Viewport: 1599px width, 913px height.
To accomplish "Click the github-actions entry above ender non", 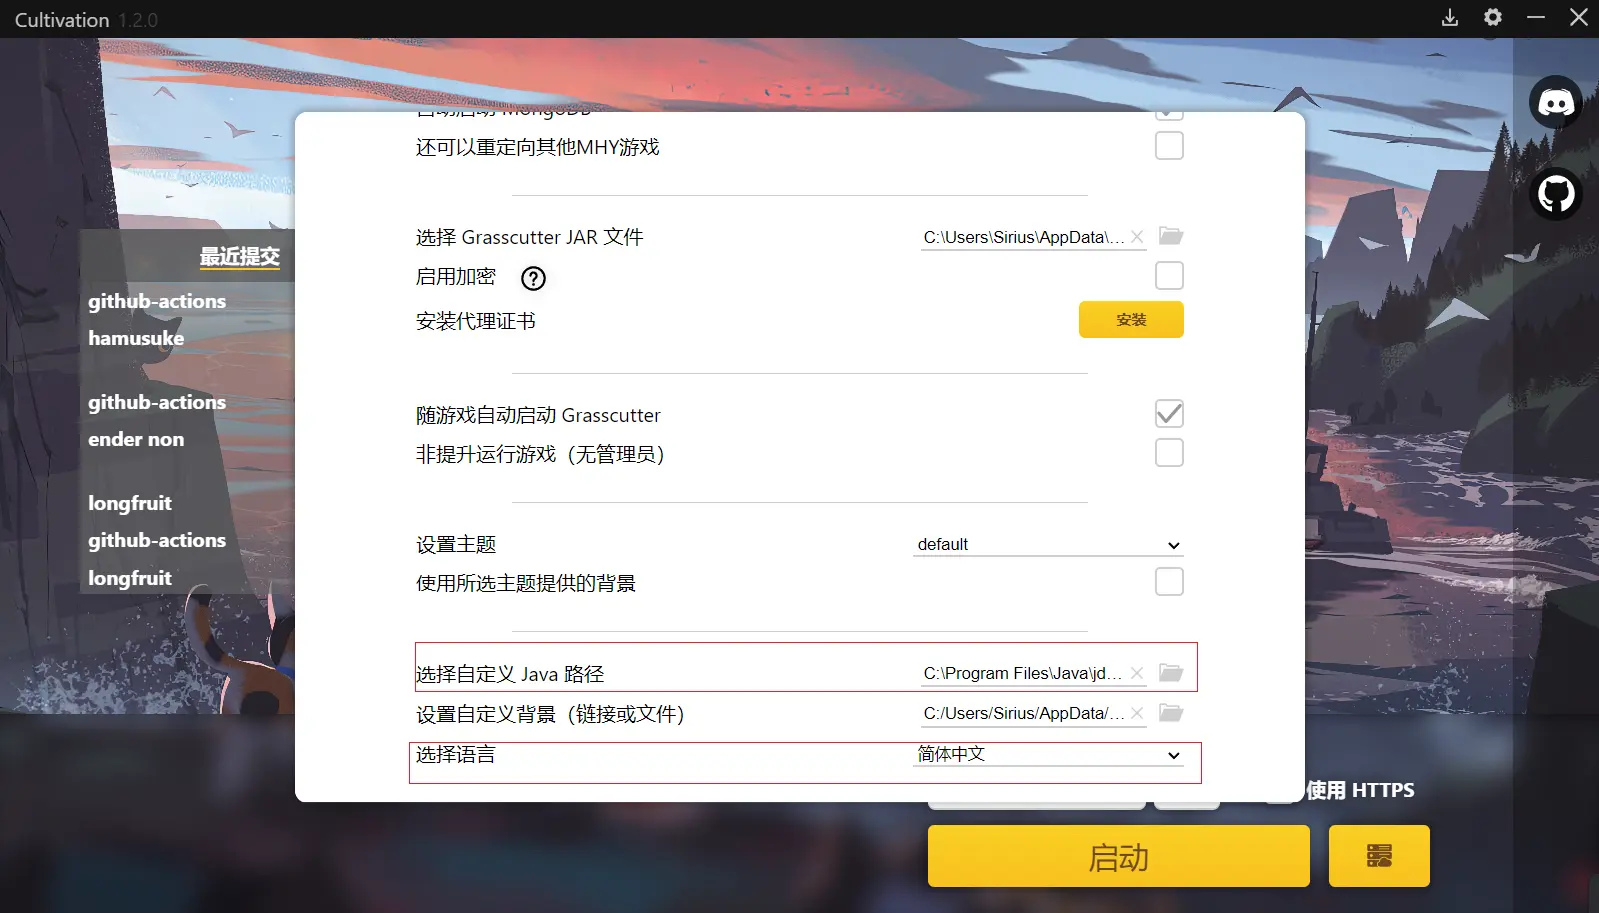I will [x=157, y=402].
